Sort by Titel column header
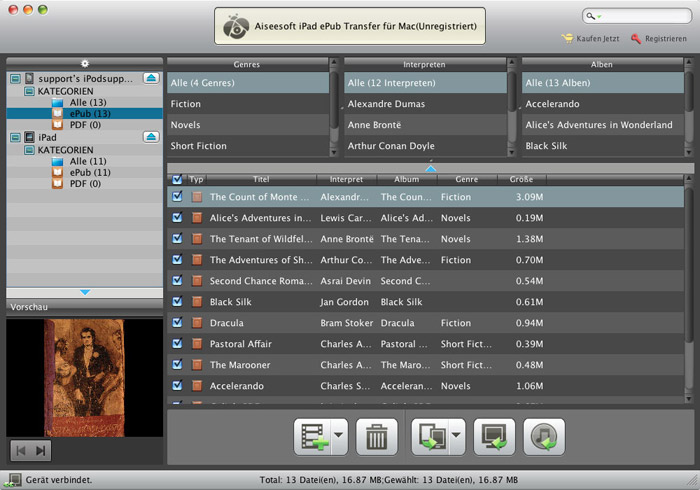 pyautogui.click(x=261, y=179)
